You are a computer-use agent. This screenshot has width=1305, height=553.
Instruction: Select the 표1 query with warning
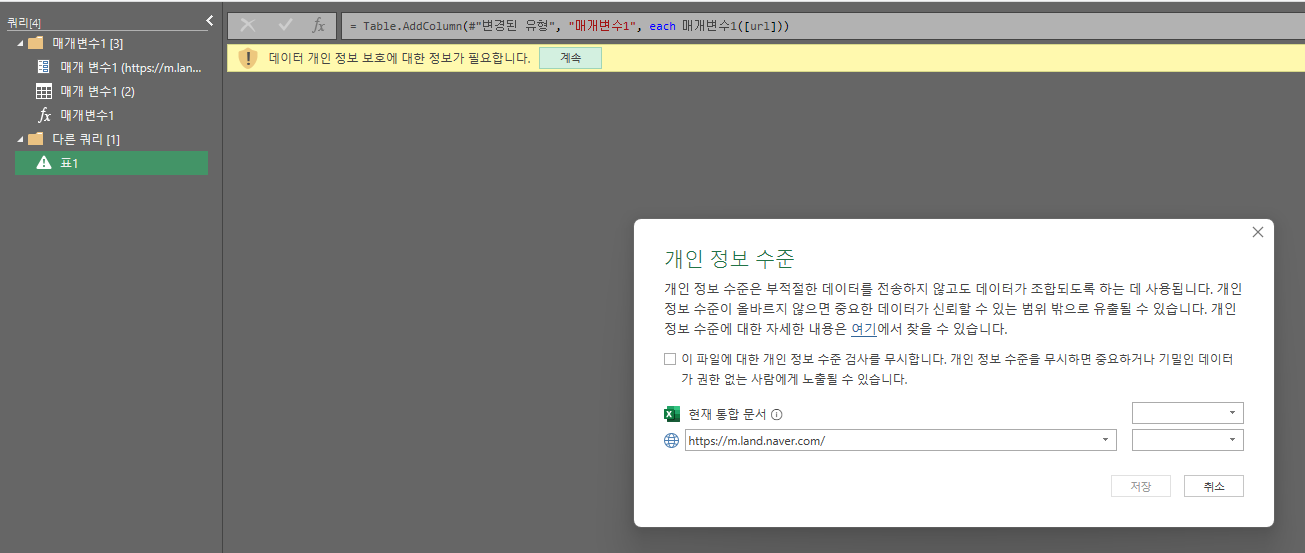[x=111, y=163]
